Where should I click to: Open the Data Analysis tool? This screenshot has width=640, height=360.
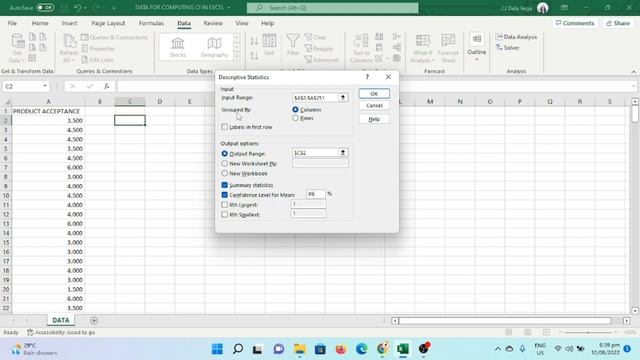516,37
